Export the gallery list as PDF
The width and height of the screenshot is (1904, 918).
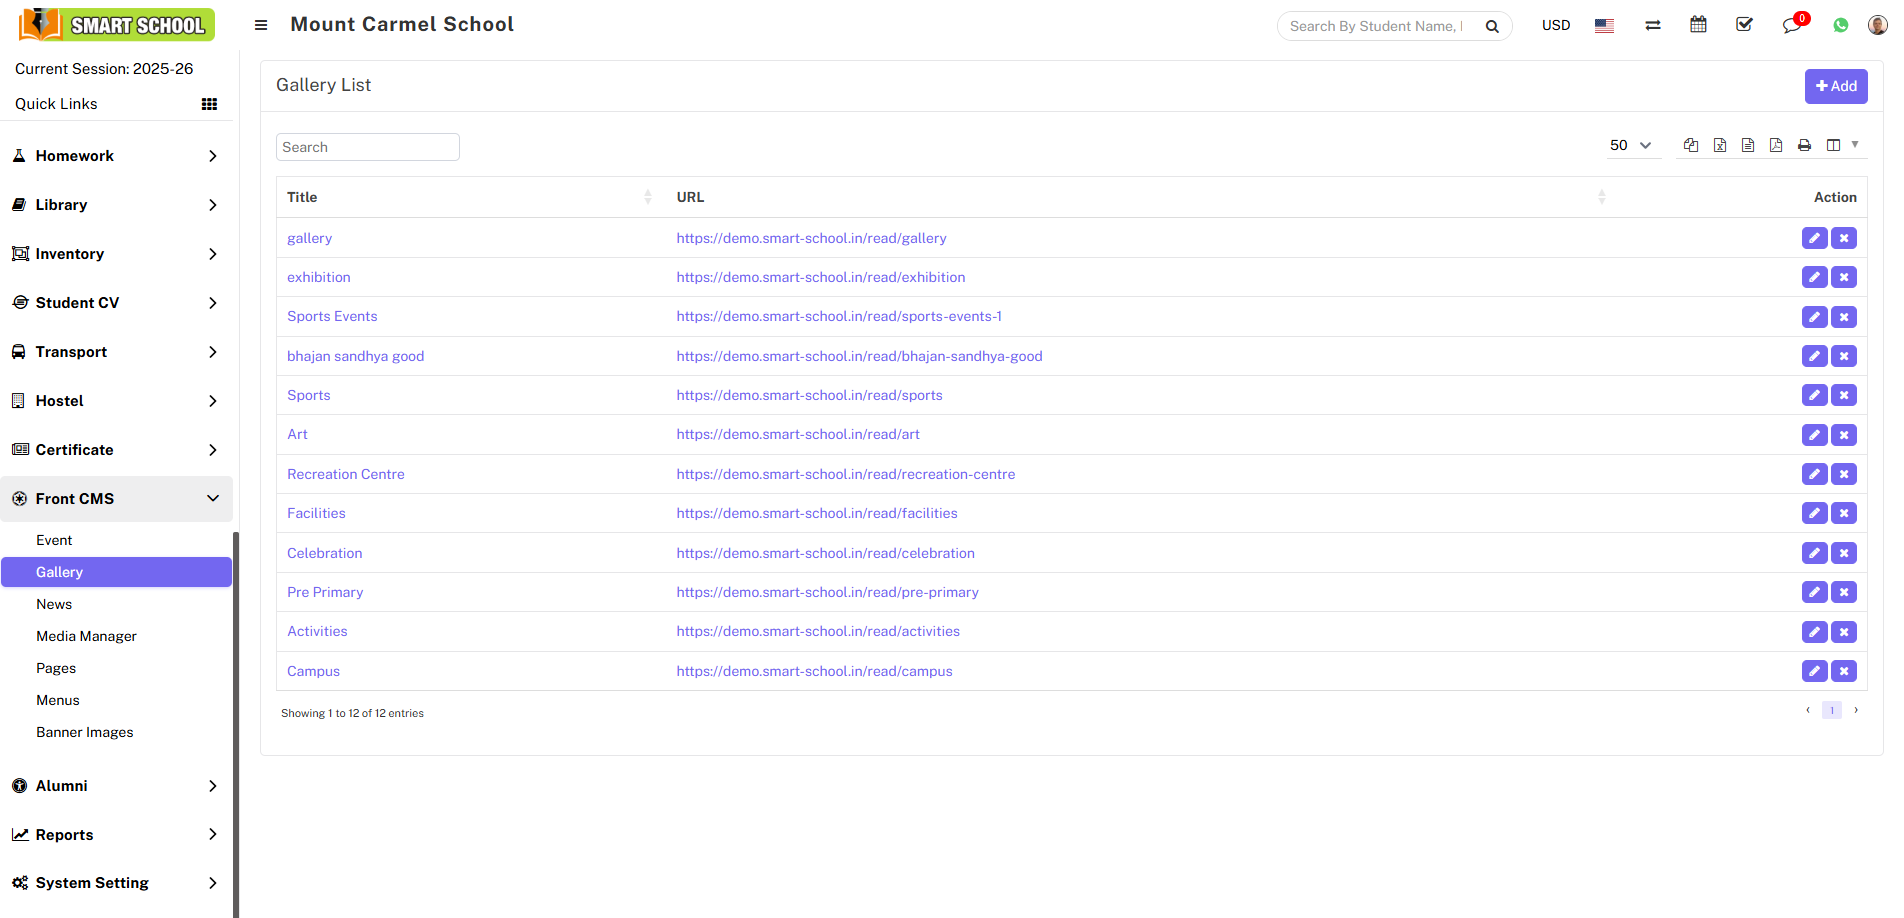(x=1775, y=145)
